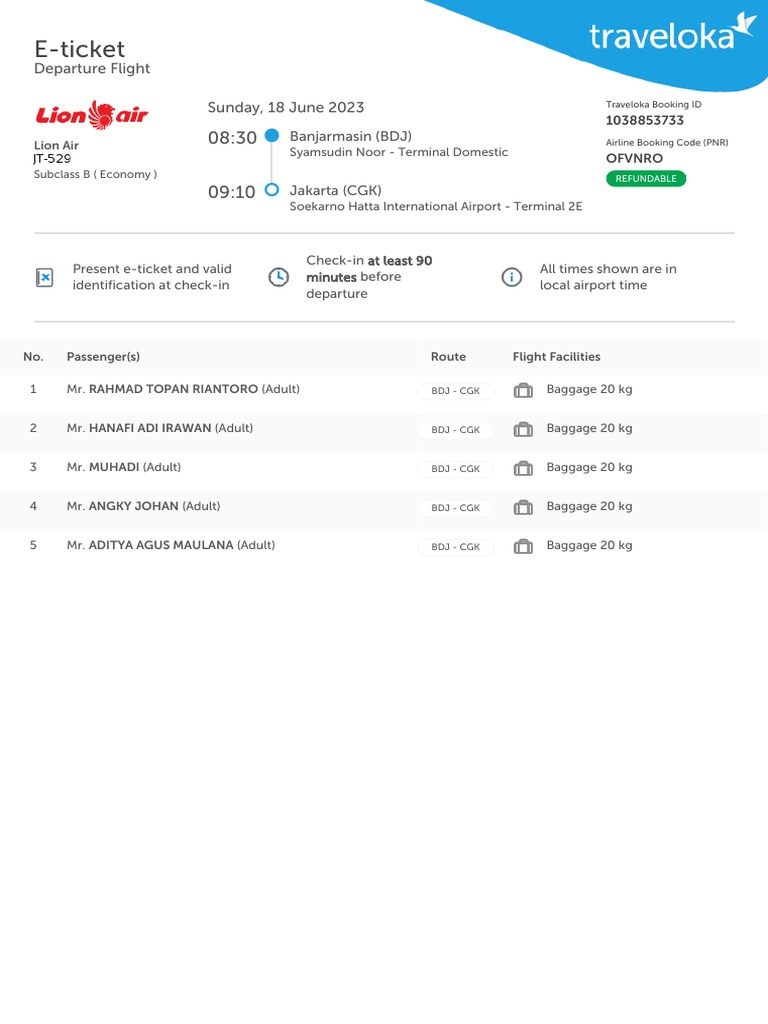Image resolution: width=768 pixels, height=1024 pixels.
Task: Click the Lion Air logo
Action: pyautogui.click(x=91, y=115)
